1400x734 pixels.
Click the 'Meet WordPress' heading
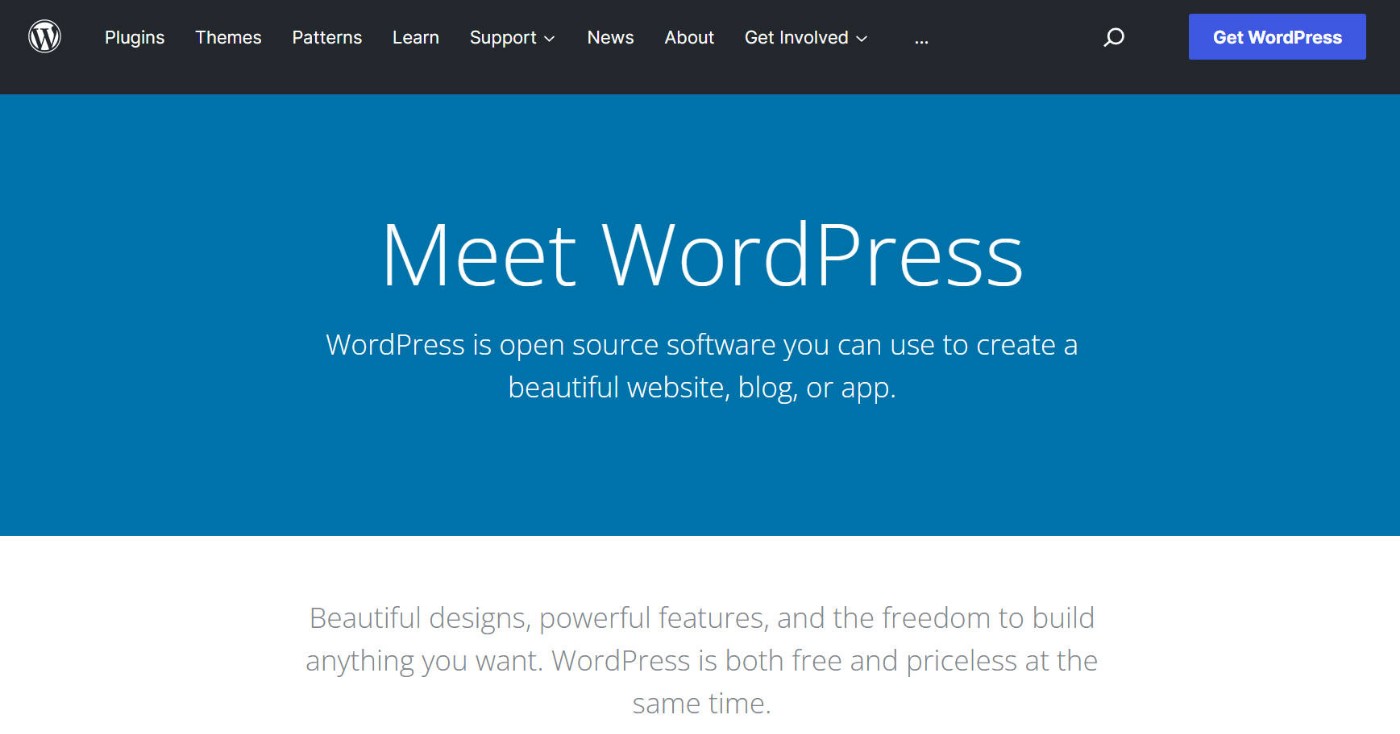pos(702,254)
